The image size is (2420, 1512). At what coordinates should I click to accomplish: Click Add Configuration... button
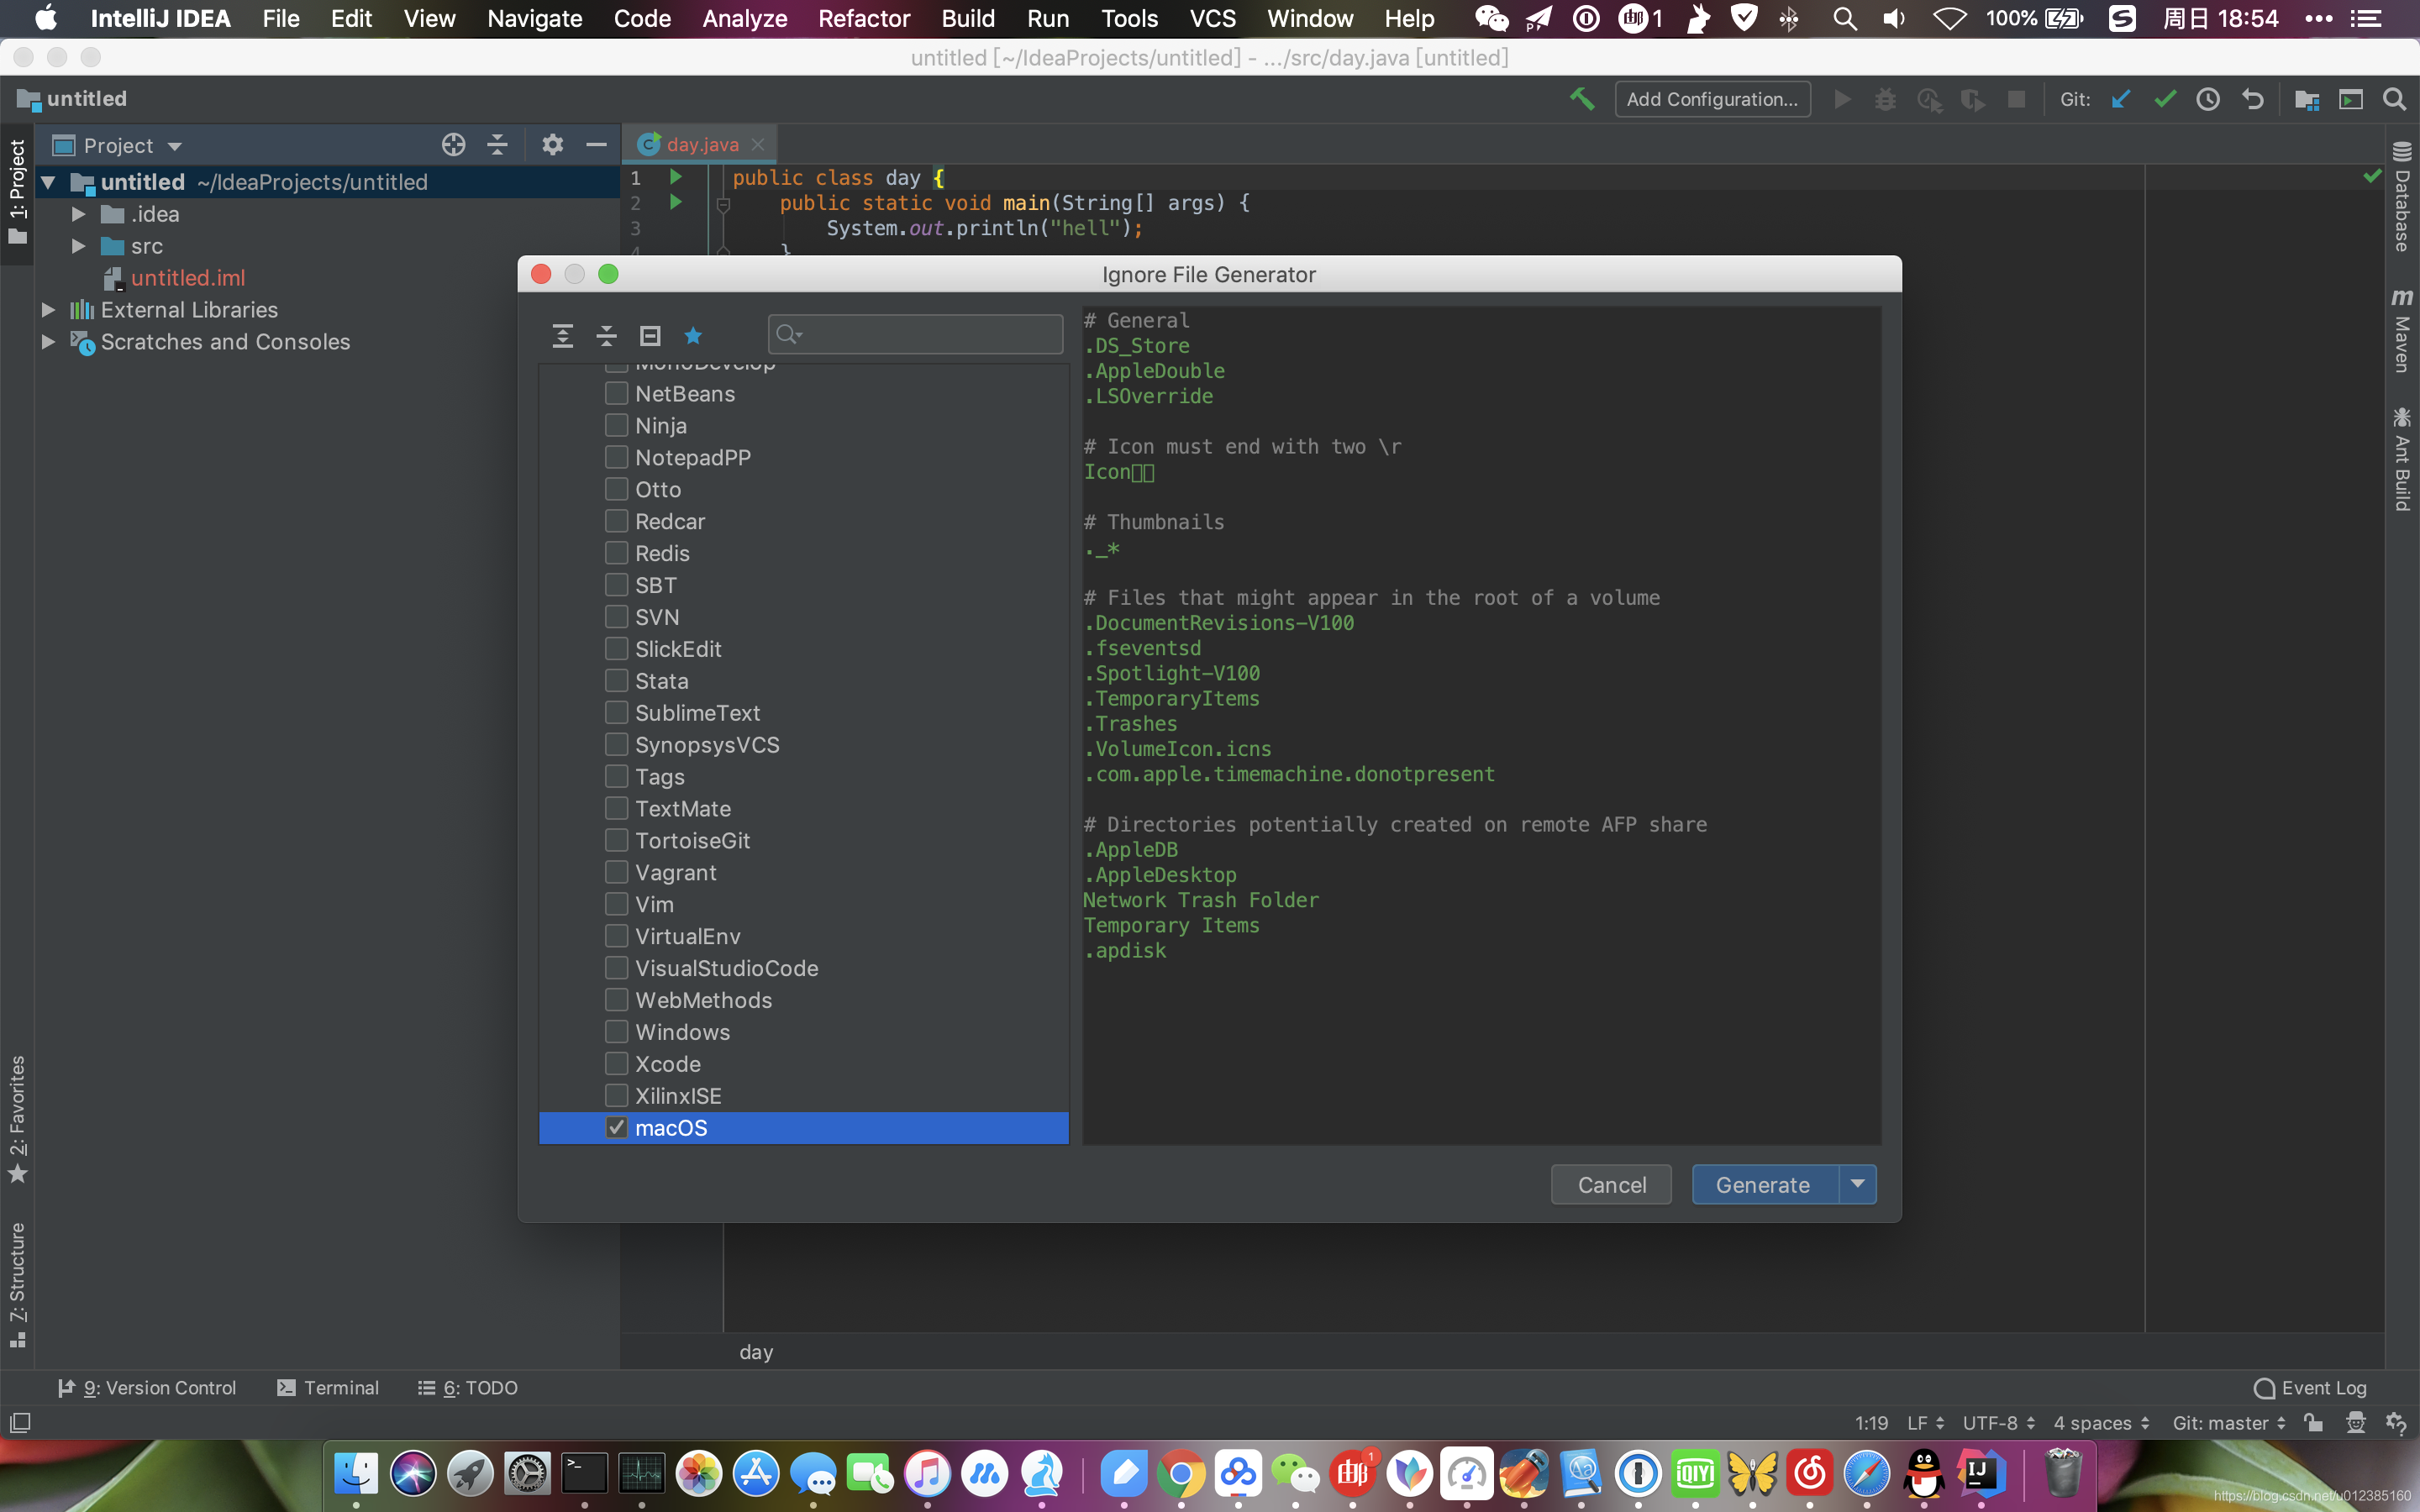(1712, 99)
